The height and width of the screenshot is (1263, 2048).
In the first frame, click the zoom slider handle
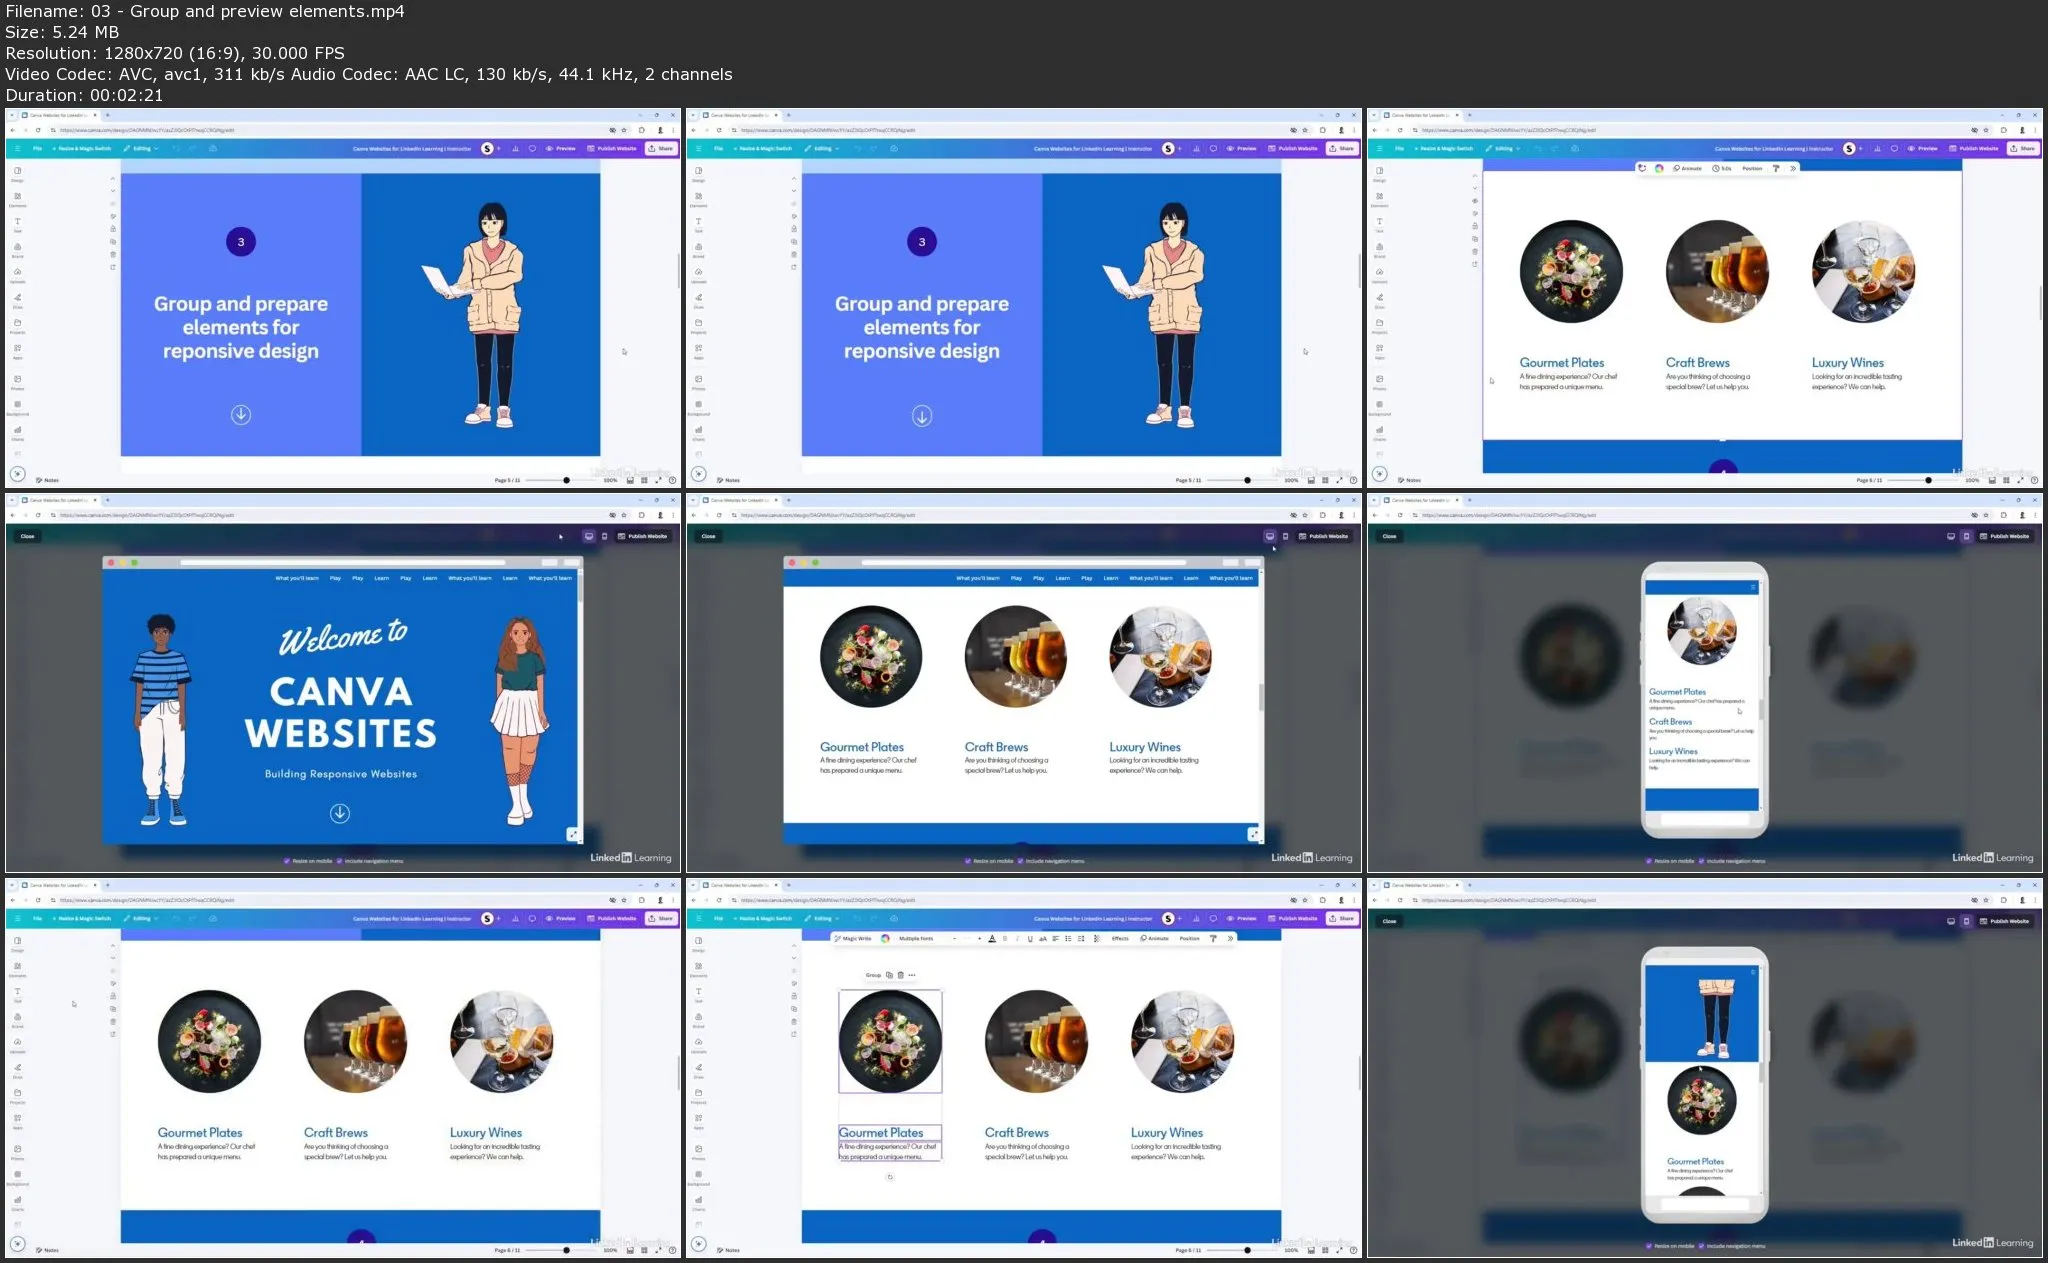[x=566, y=480]
